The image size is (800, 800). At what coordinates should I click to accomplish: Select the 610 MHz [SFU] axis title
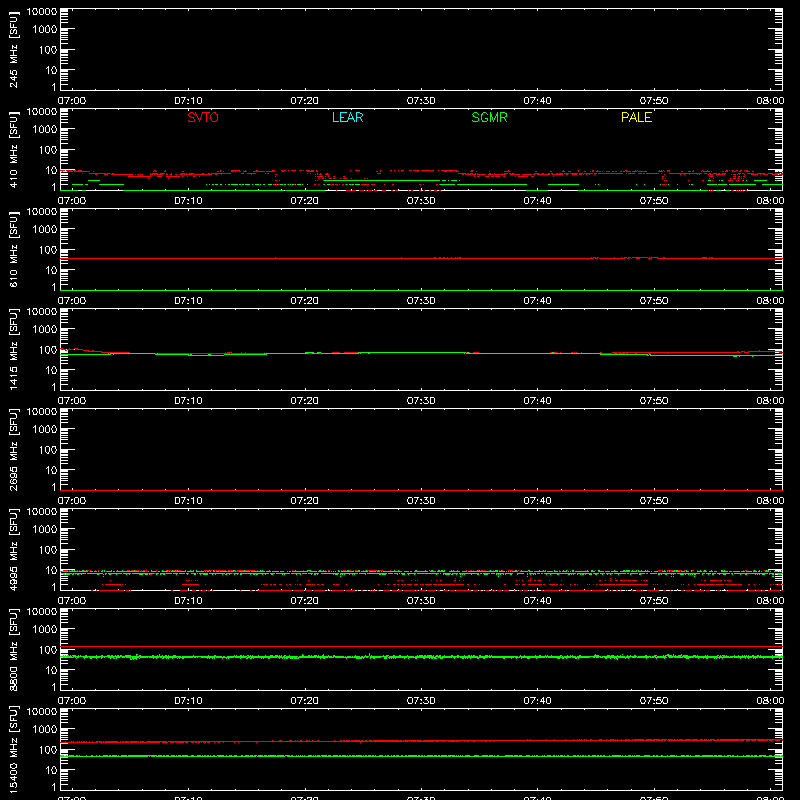(x=13, y=249)
